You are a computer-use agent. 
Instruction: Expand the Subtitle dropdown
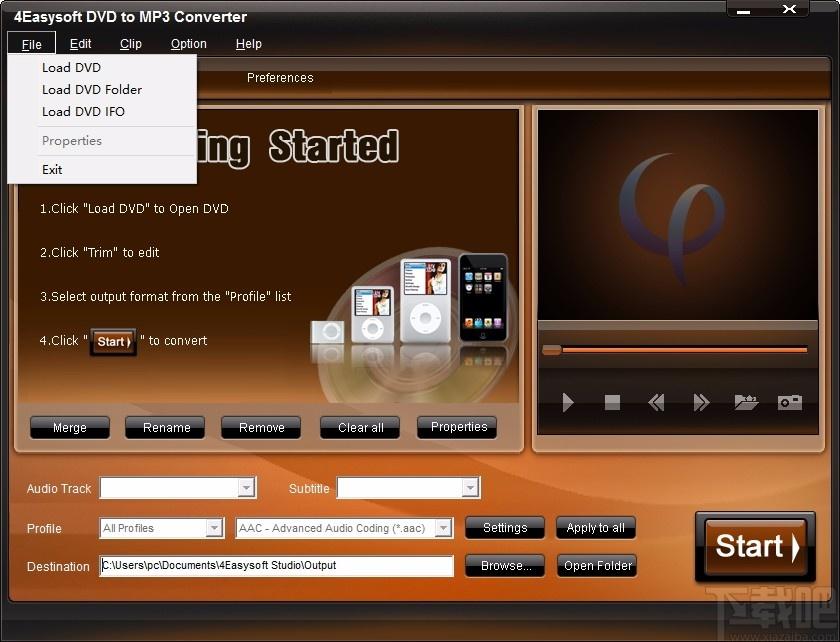pyautogui.click(x=470, y=488)
